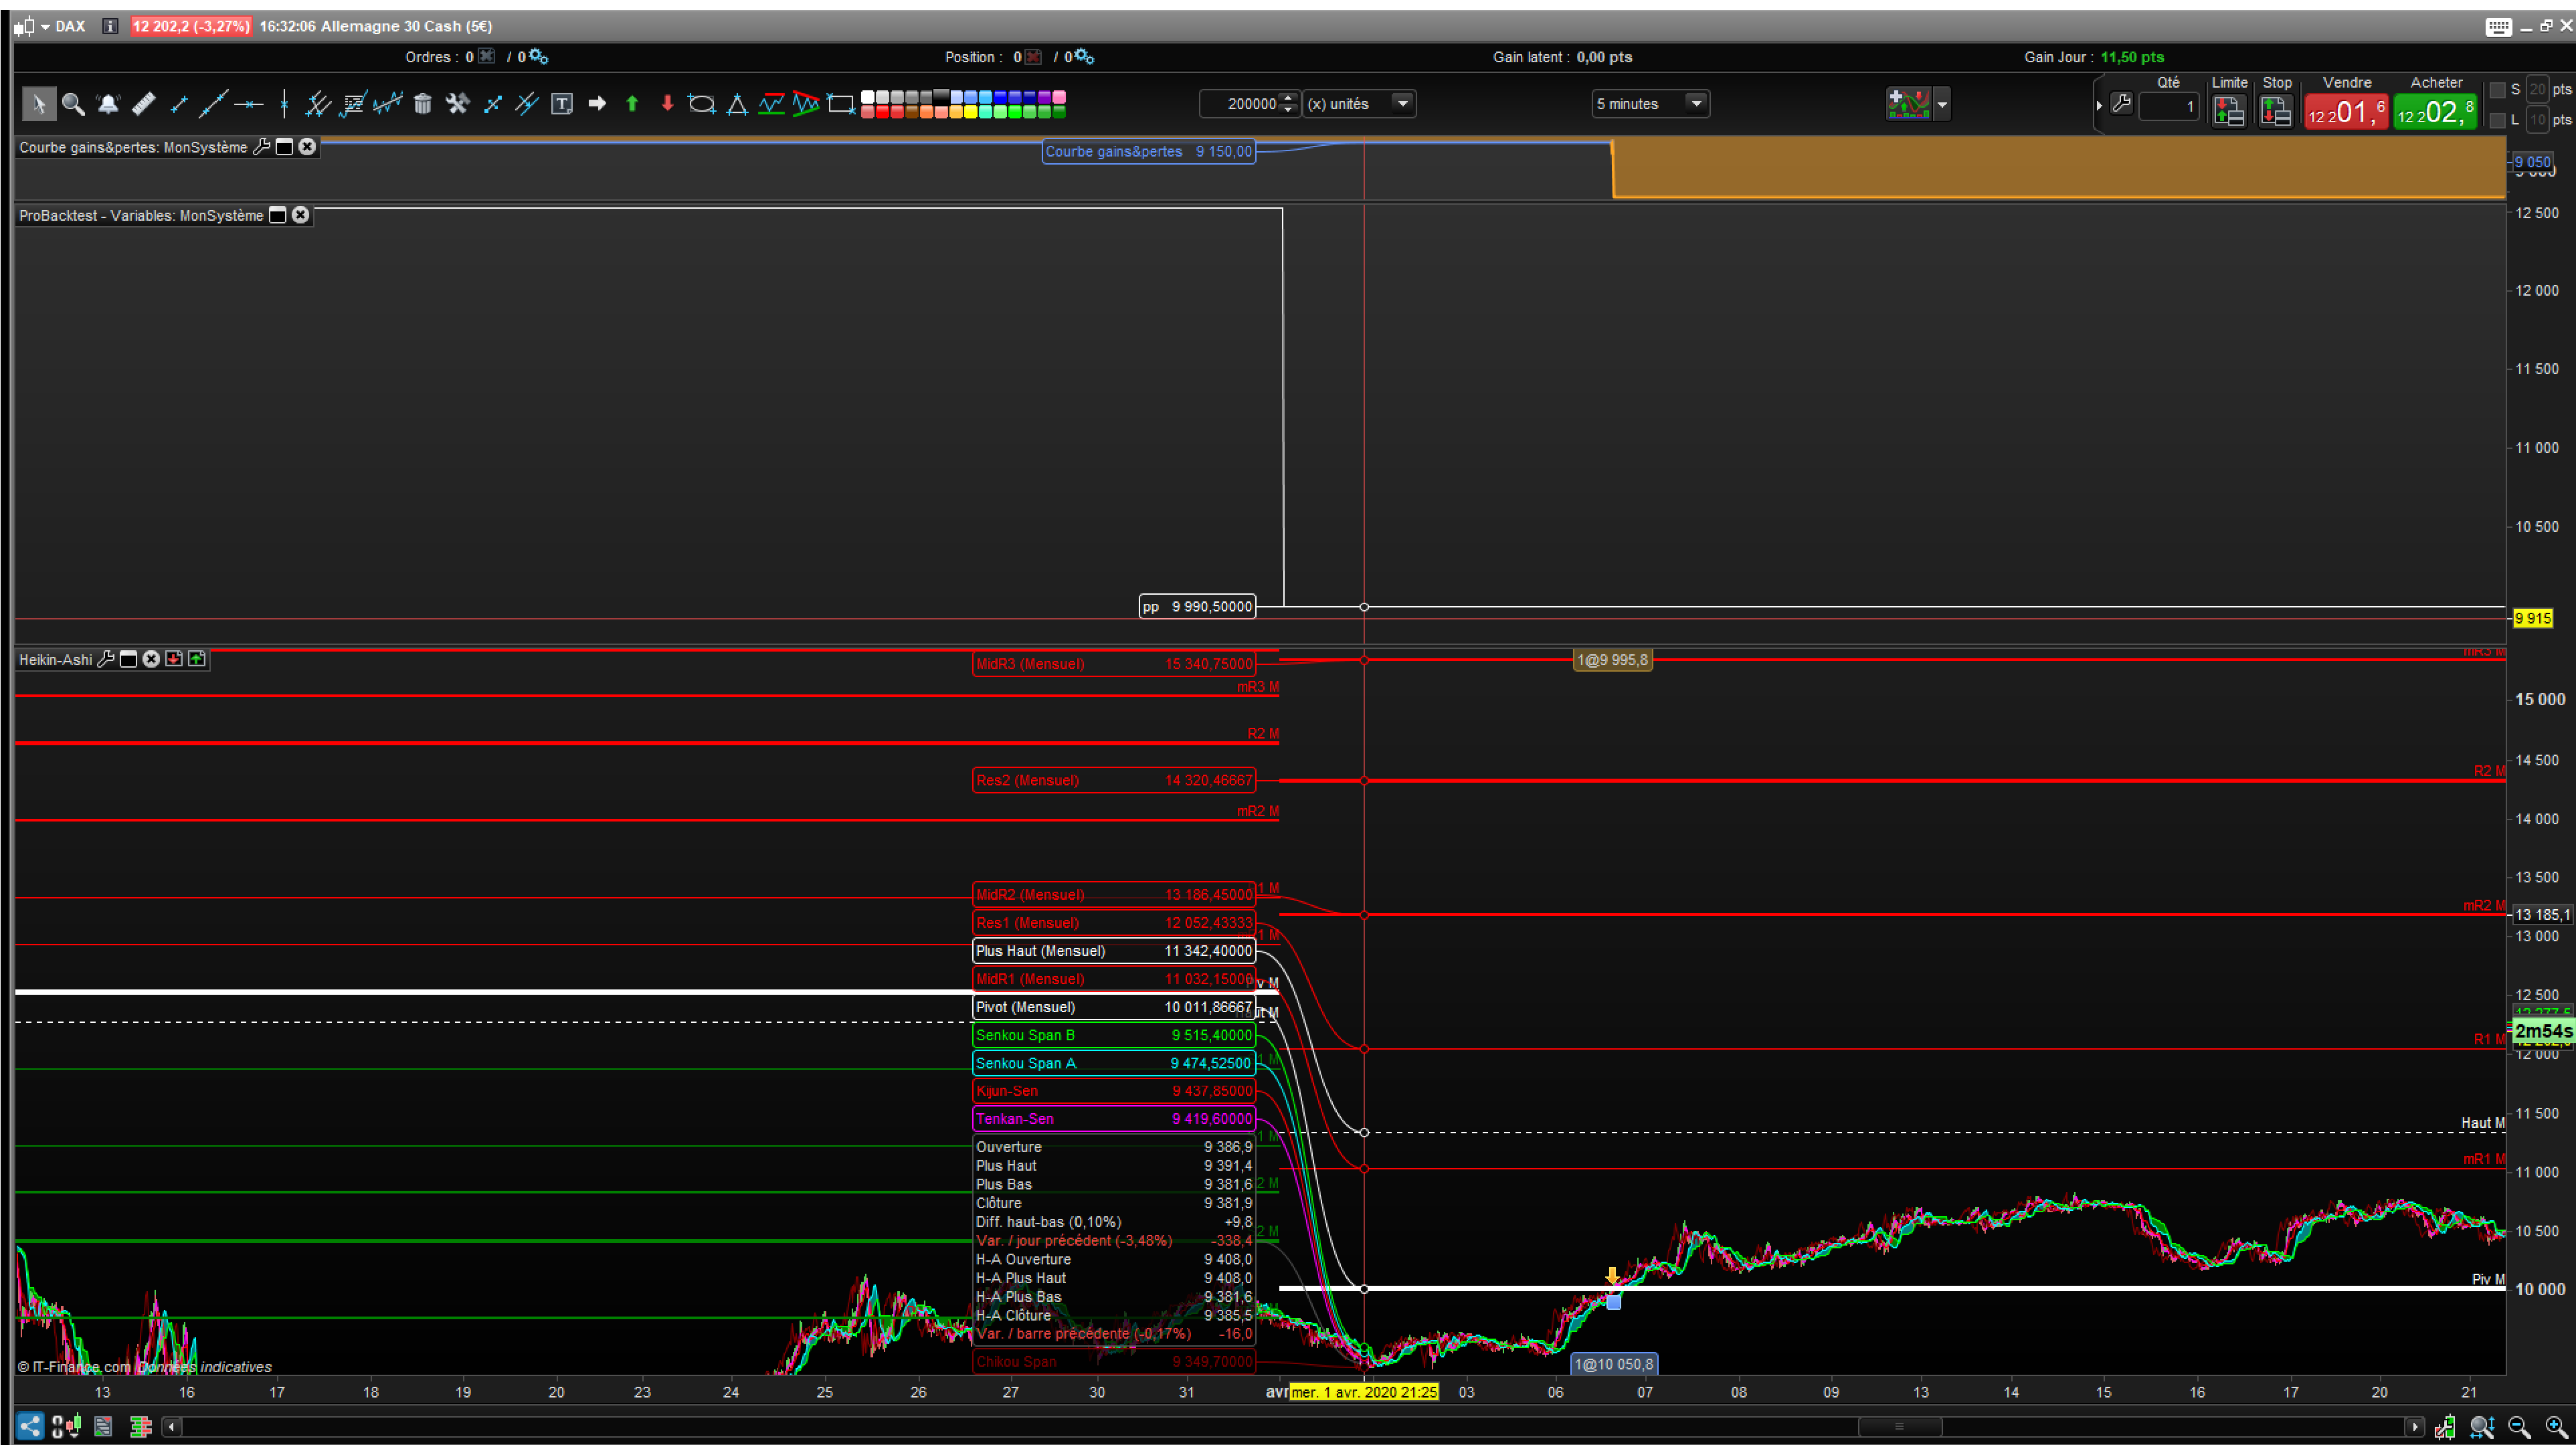Image resolution: width=2576 pixels, height=1445 pixels.
Task: Choose the triangle drawing tool
Action: click(x=737, y=103)
